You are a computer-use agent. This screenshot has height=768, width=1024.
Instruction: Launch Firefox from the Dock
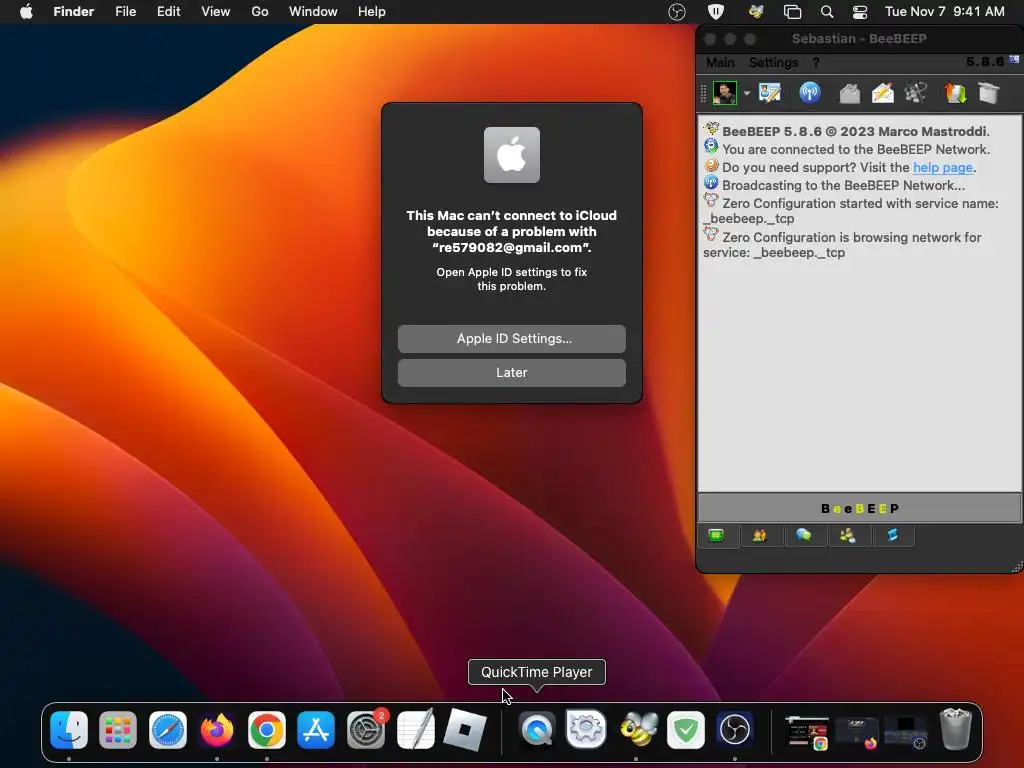[217, 729]
